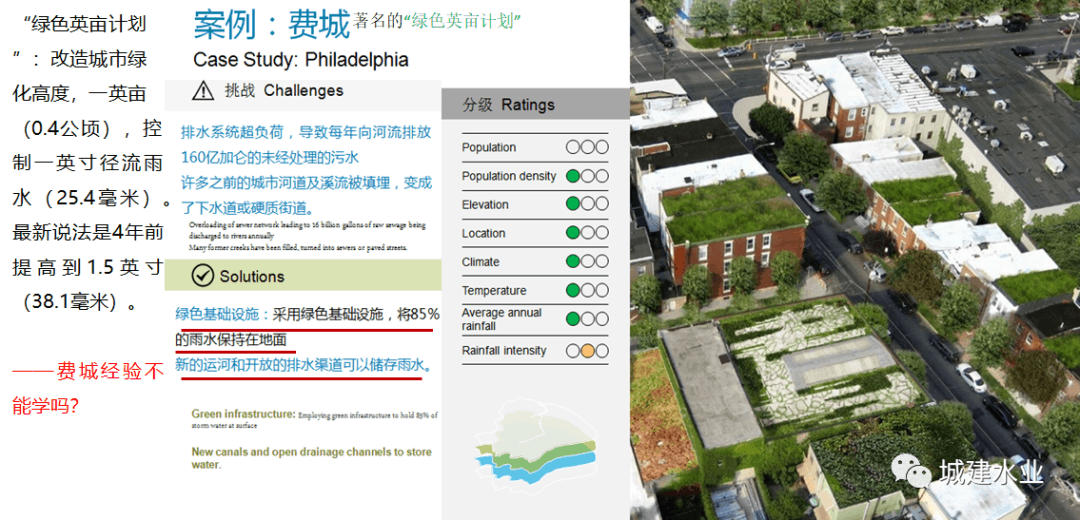The height and width of the screenshot is (520, 1080).
Task: Click the green Average annual rainfall circle
Action: (573, 320)
